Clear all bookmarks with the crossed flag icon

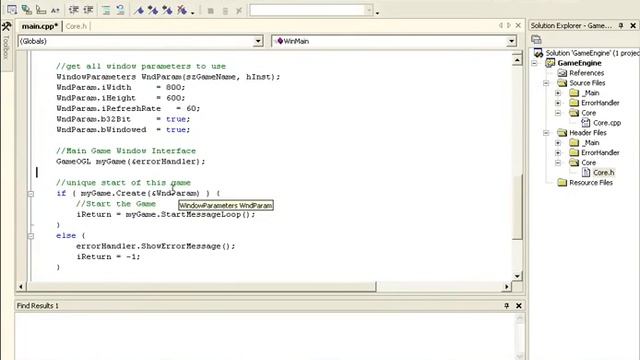point(182,10)
